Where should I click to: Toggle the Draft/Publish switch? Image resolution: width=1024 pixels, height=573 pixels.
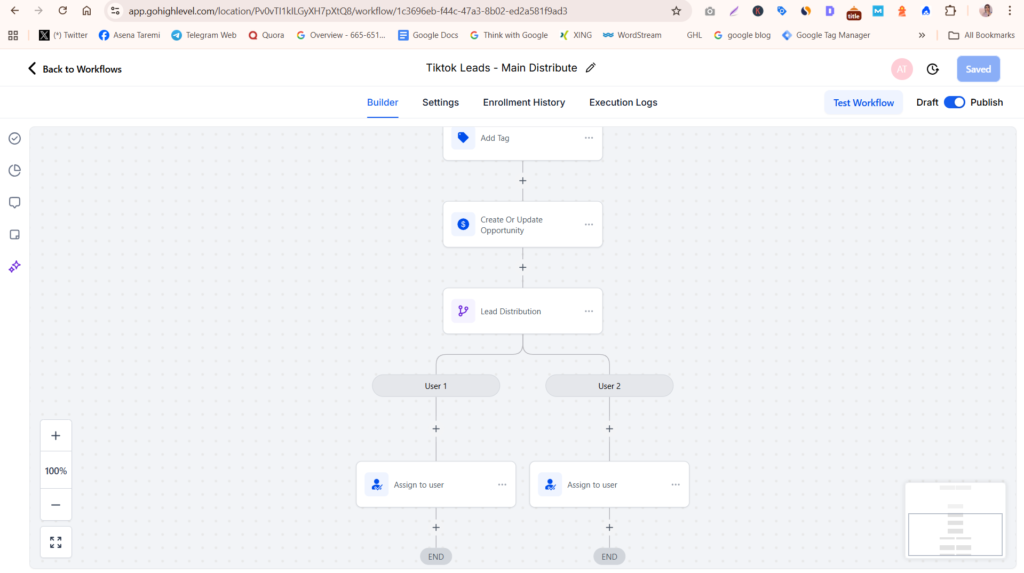tap(954, 103)
